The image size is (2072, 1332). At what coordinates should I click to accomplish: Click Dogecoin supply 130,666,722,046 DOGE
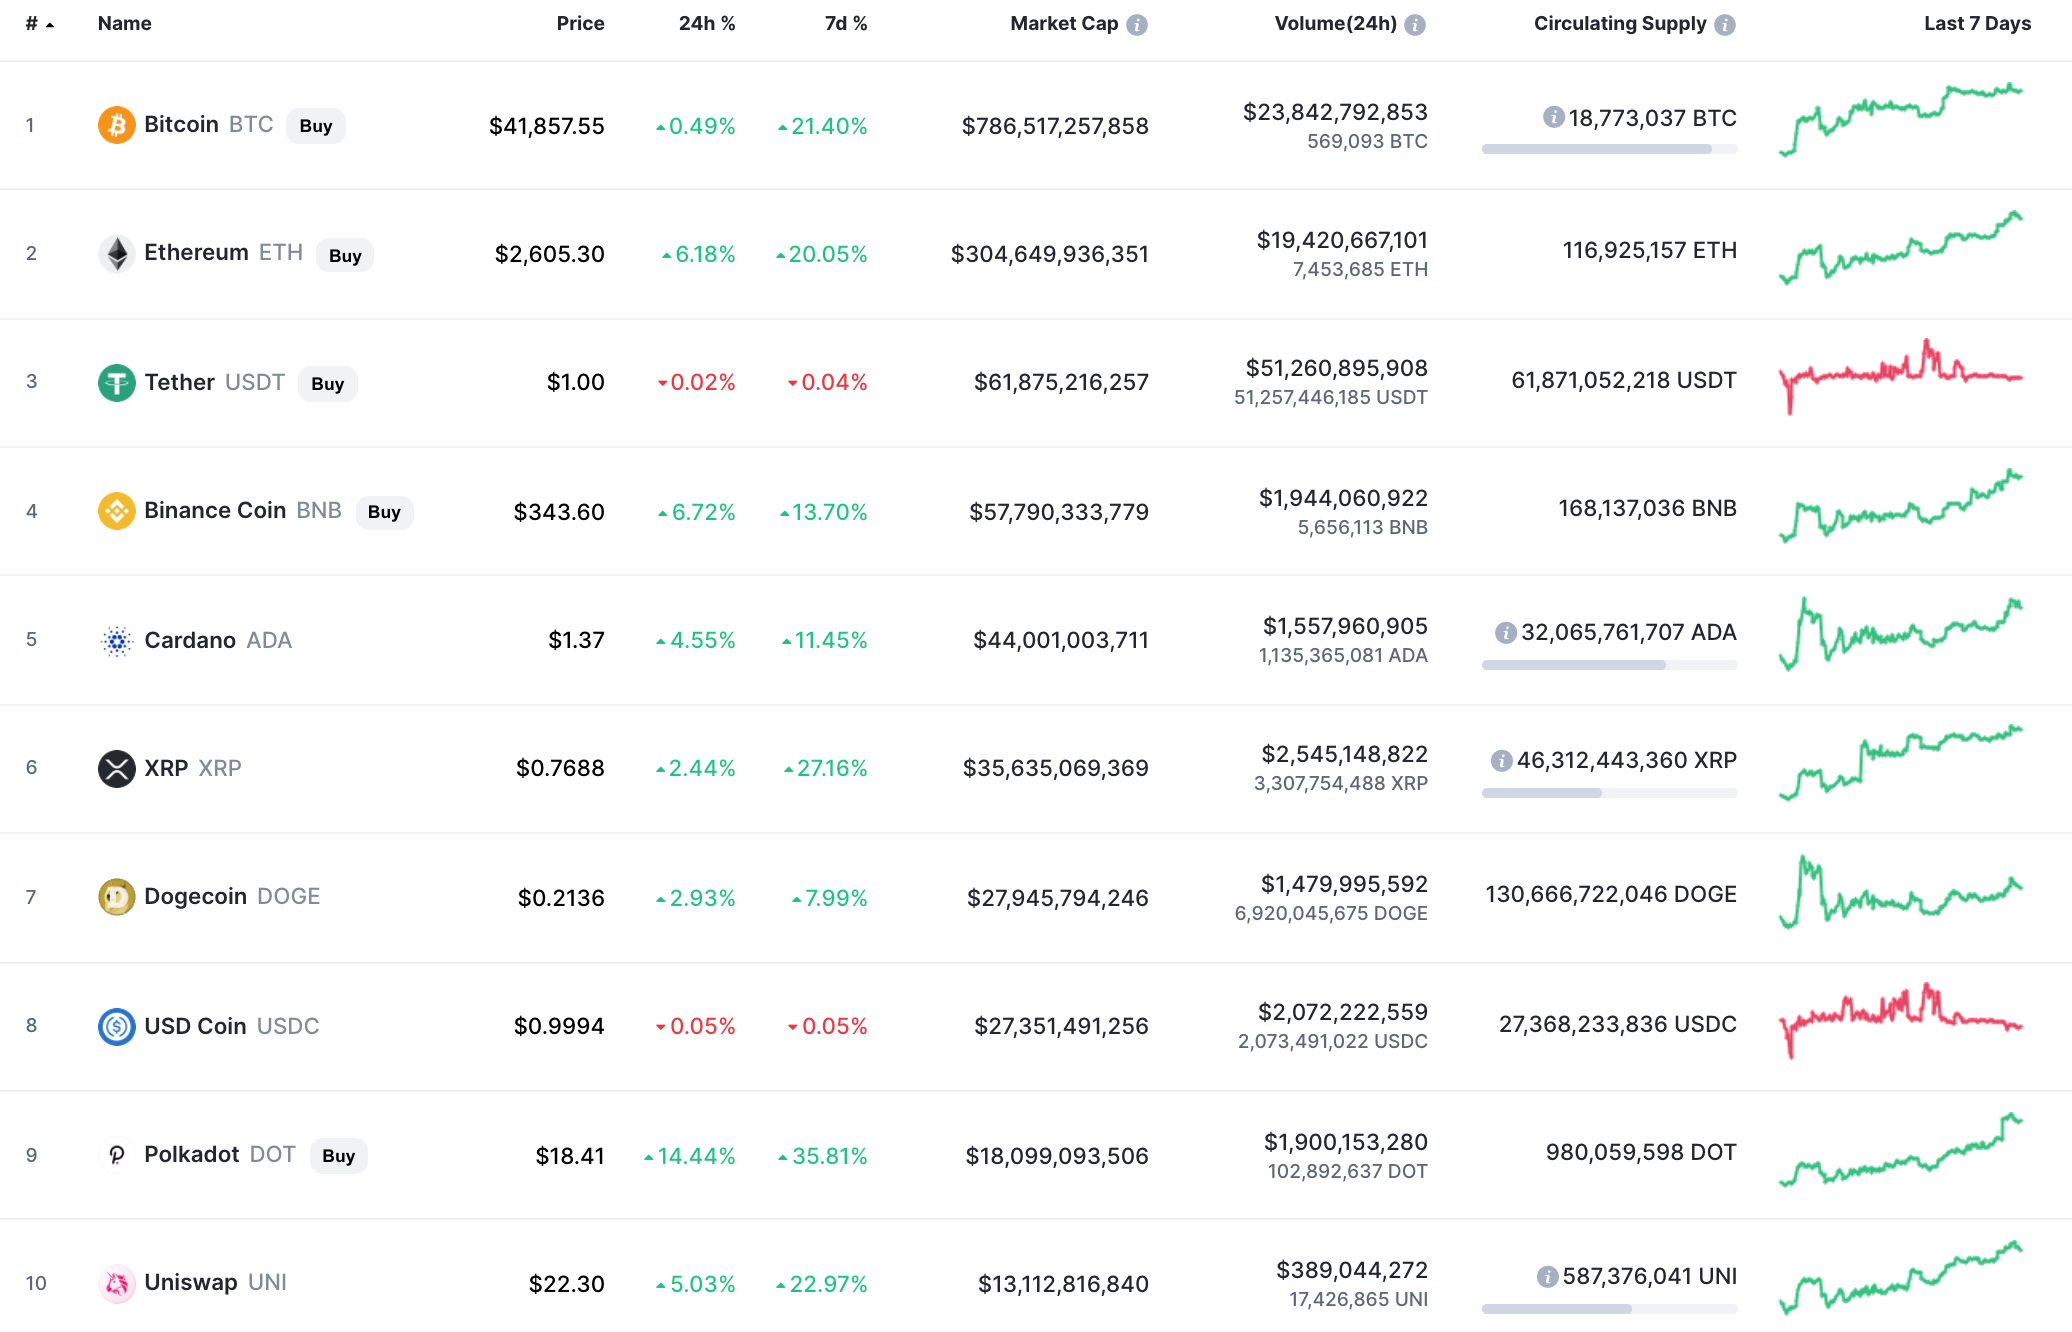pos(1611,894)
